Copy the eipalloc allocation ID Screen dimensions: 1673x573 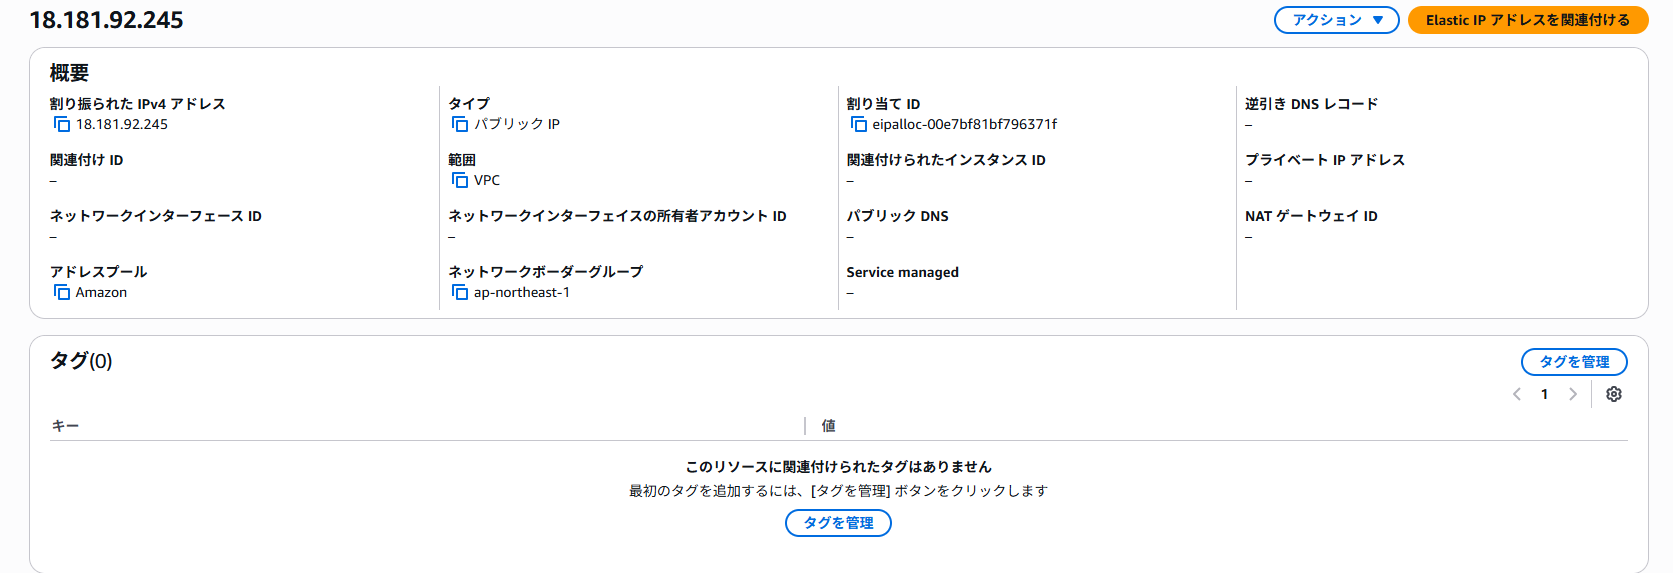858,124
